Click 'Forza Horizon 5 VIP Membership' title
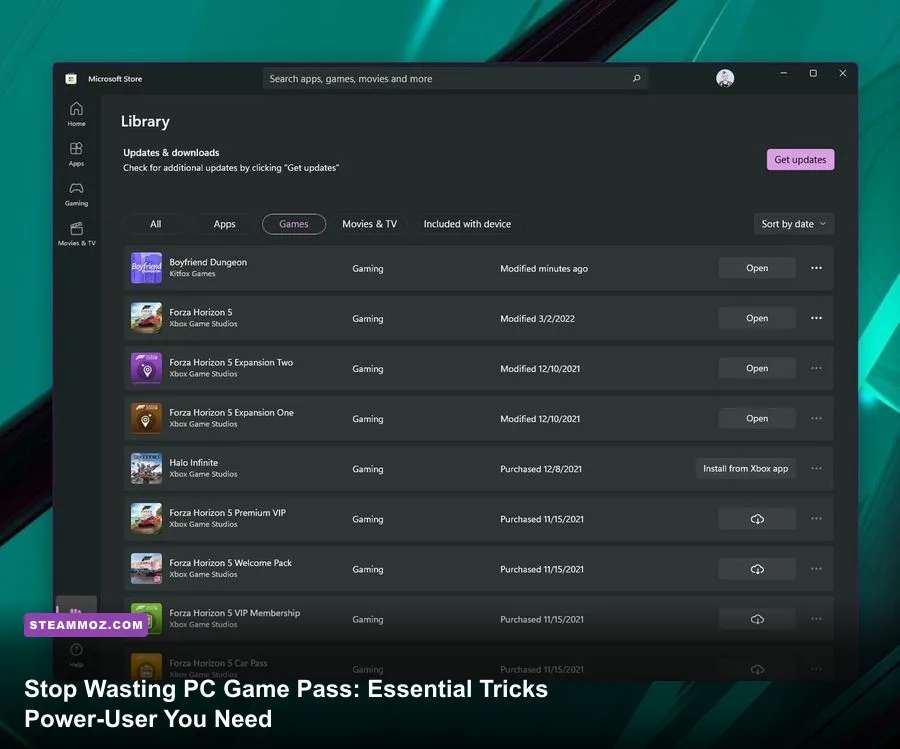The width and height of the screenshot is (900, 749). [234, 613]
